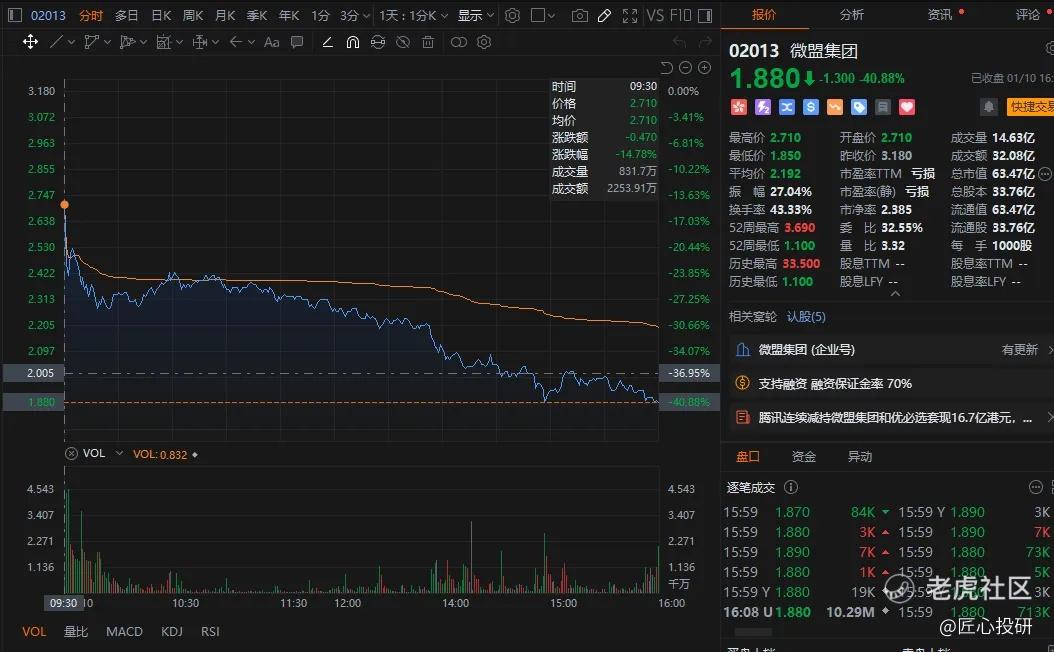The width and height of the screenshot is (1054, 652).
Task: Enable magnet snap mode
Action: point(353,42)
